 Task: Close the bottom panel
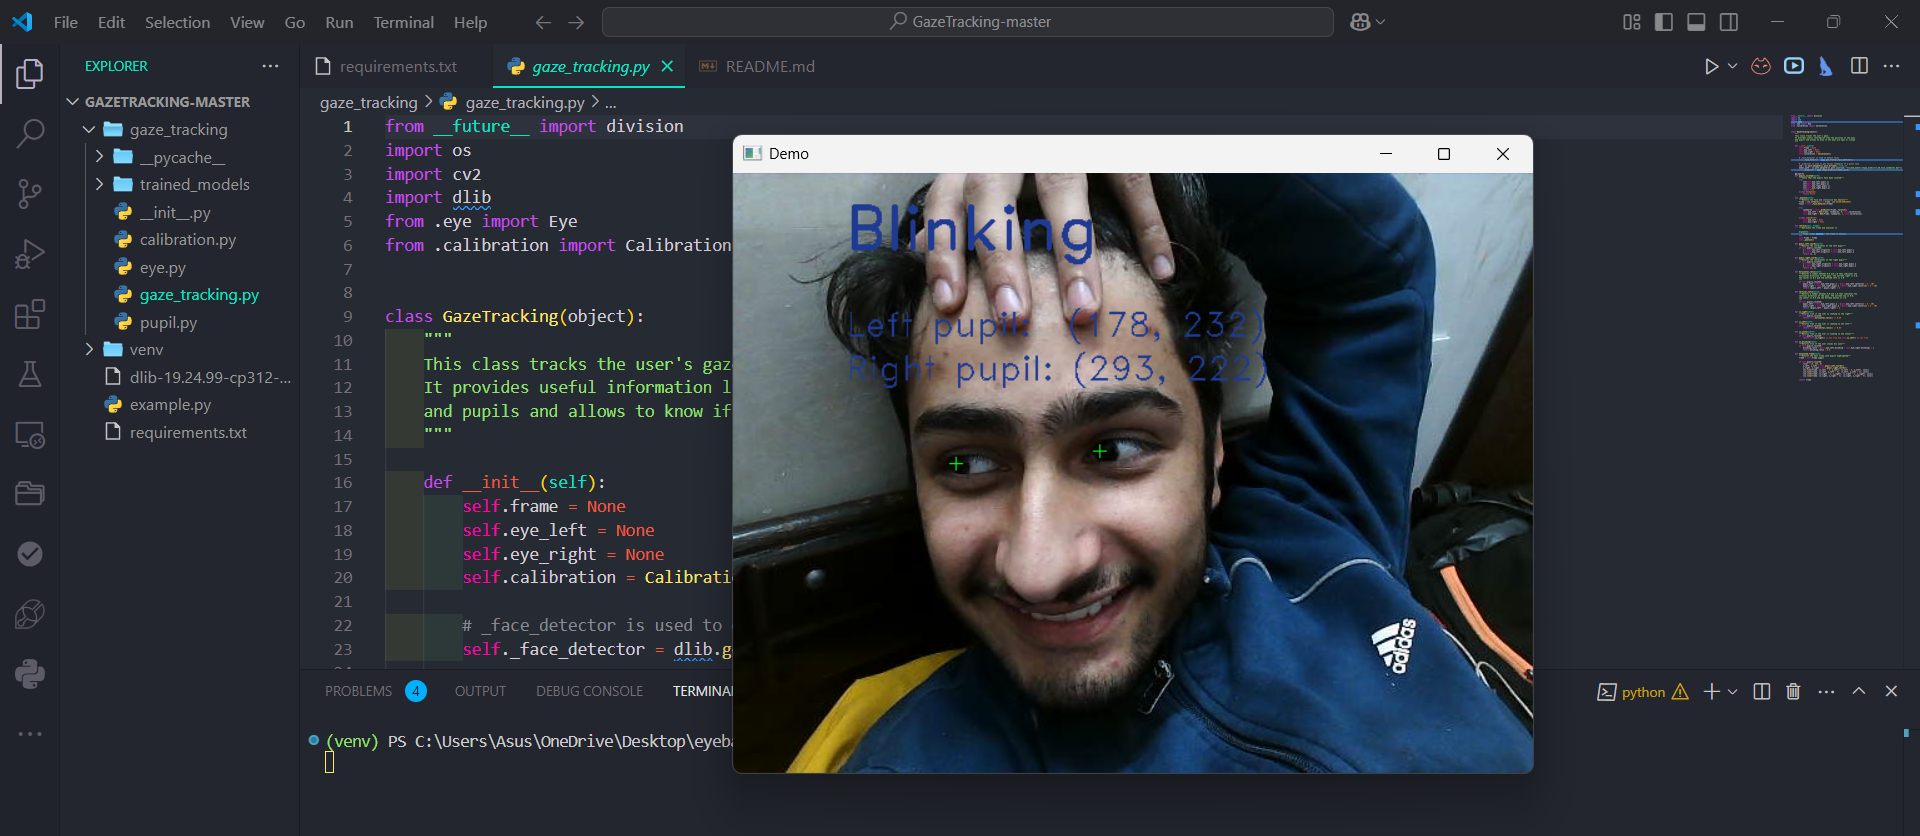pos(1891,691)
